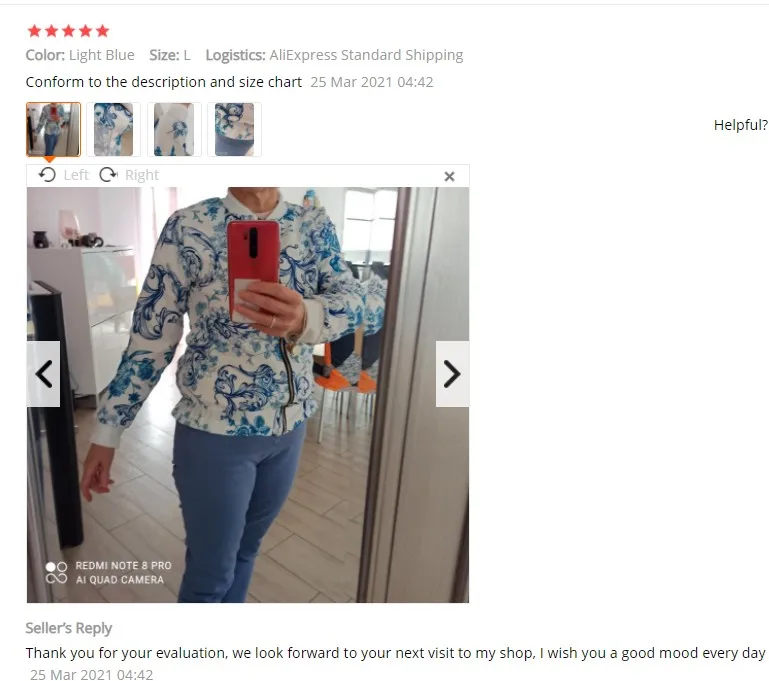Image resolution: width=769 pixels, height=681 pixels.
Task: Click the fifth red rating star
Action: point(103,31)
